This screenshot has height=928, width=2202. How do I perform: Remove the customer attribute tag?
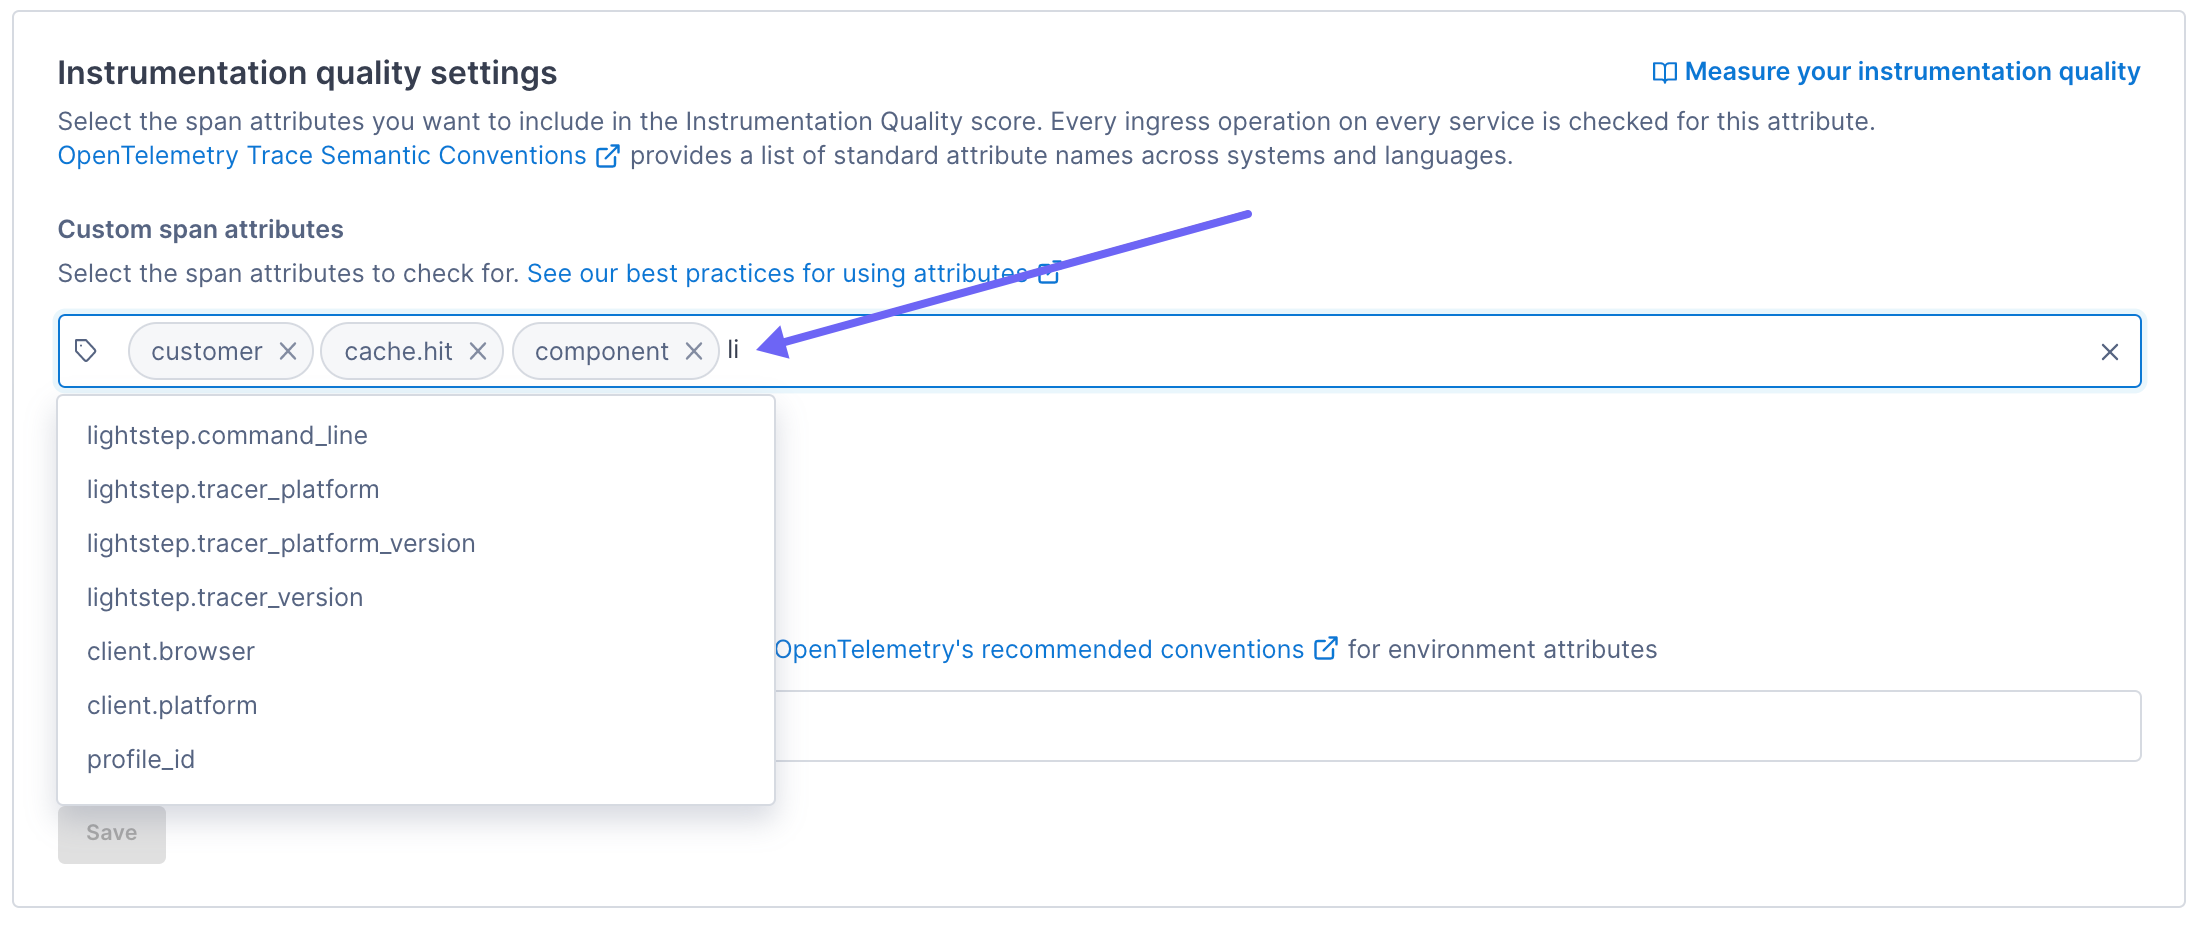288,351
